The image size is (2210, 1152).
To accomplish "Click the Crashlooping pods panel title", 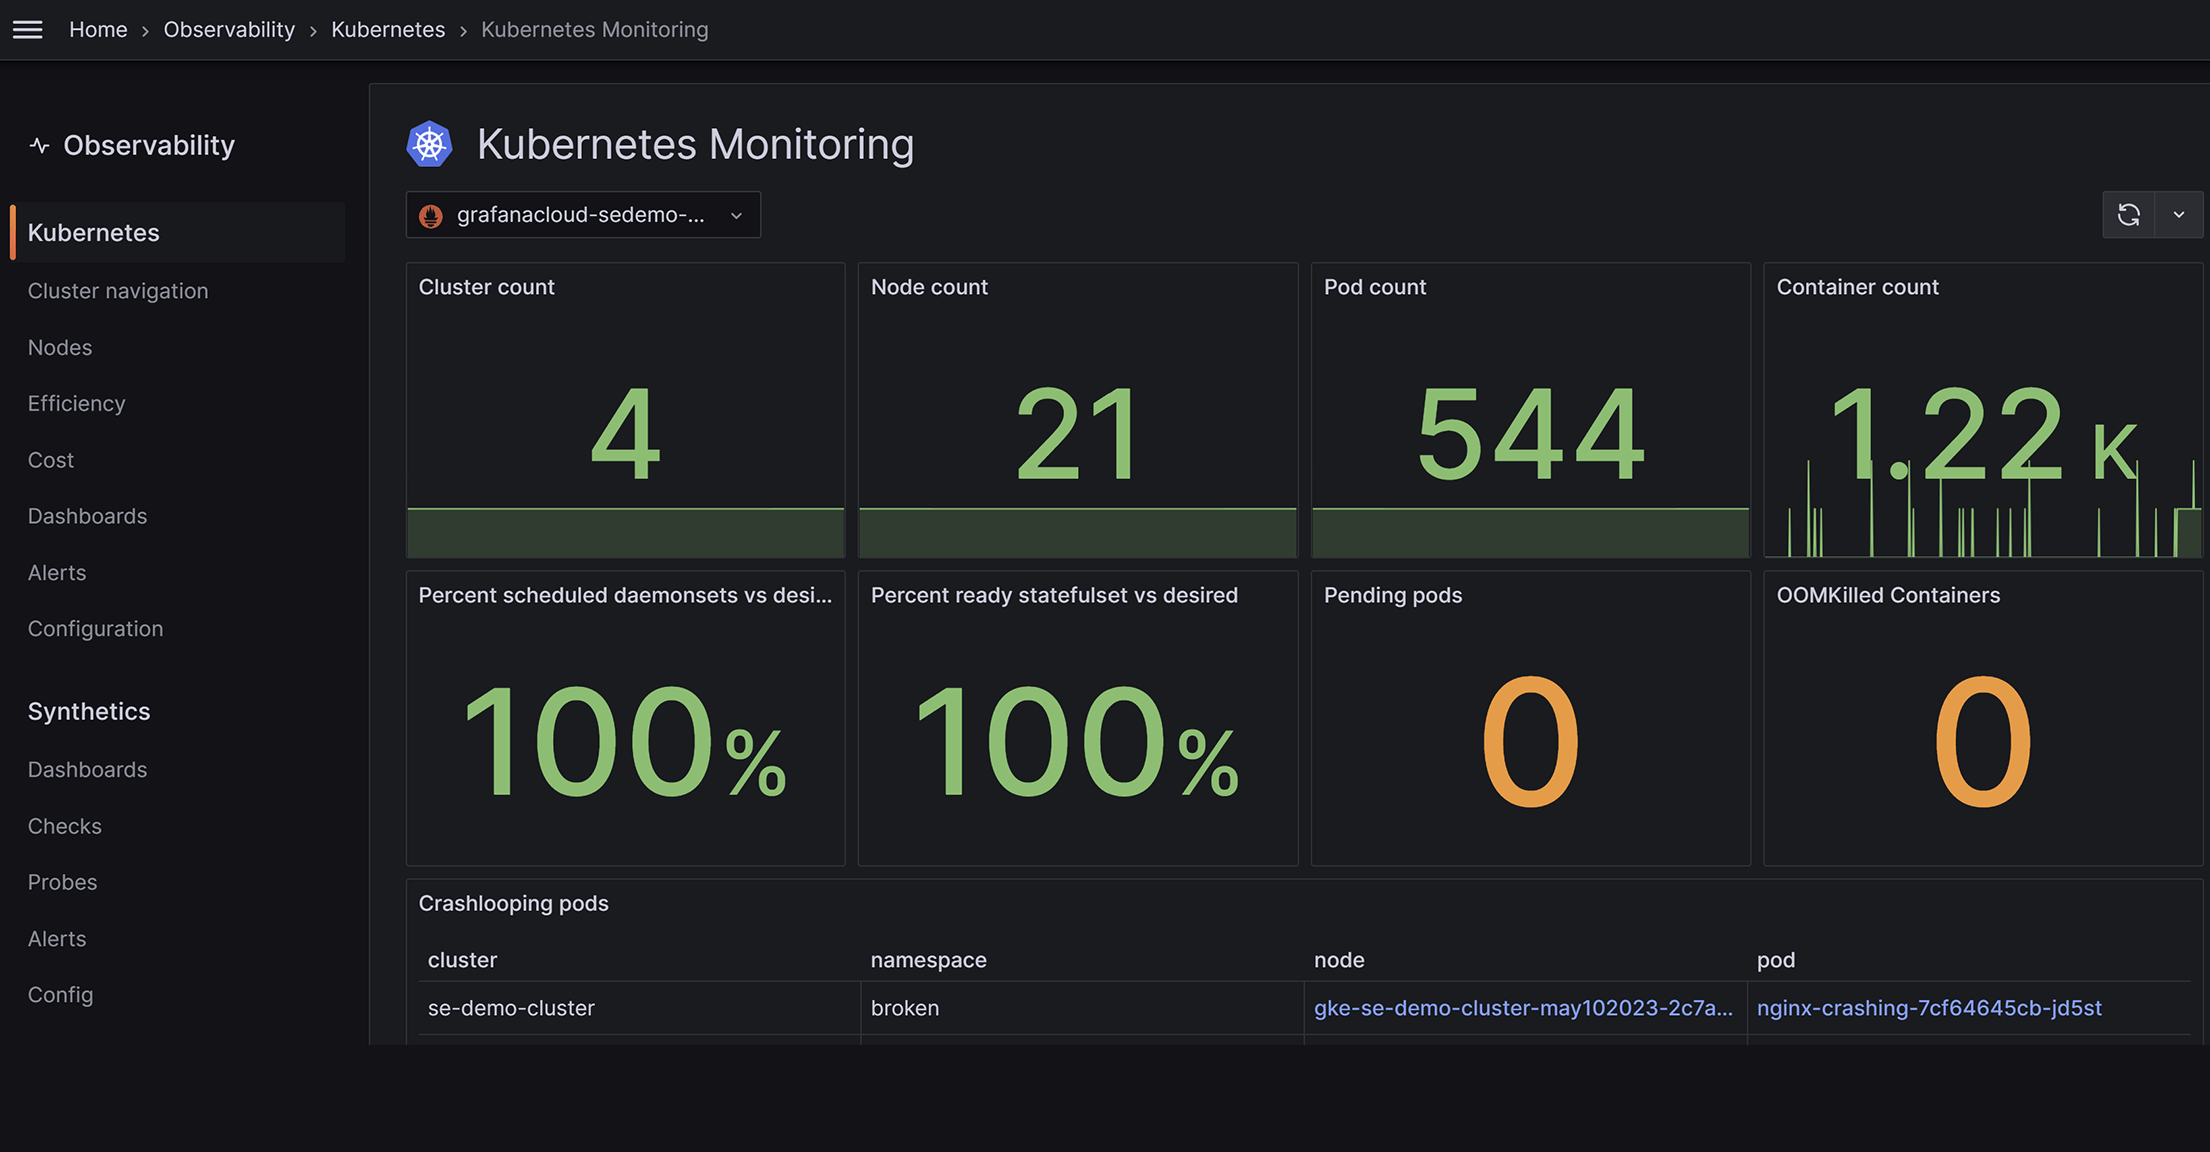I will click(x=513, y=902).
